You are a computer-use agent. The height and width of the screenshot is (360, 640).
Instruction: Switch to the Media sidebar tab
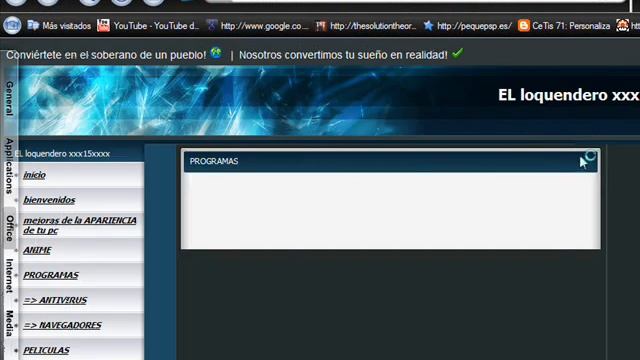coord(9,323)
